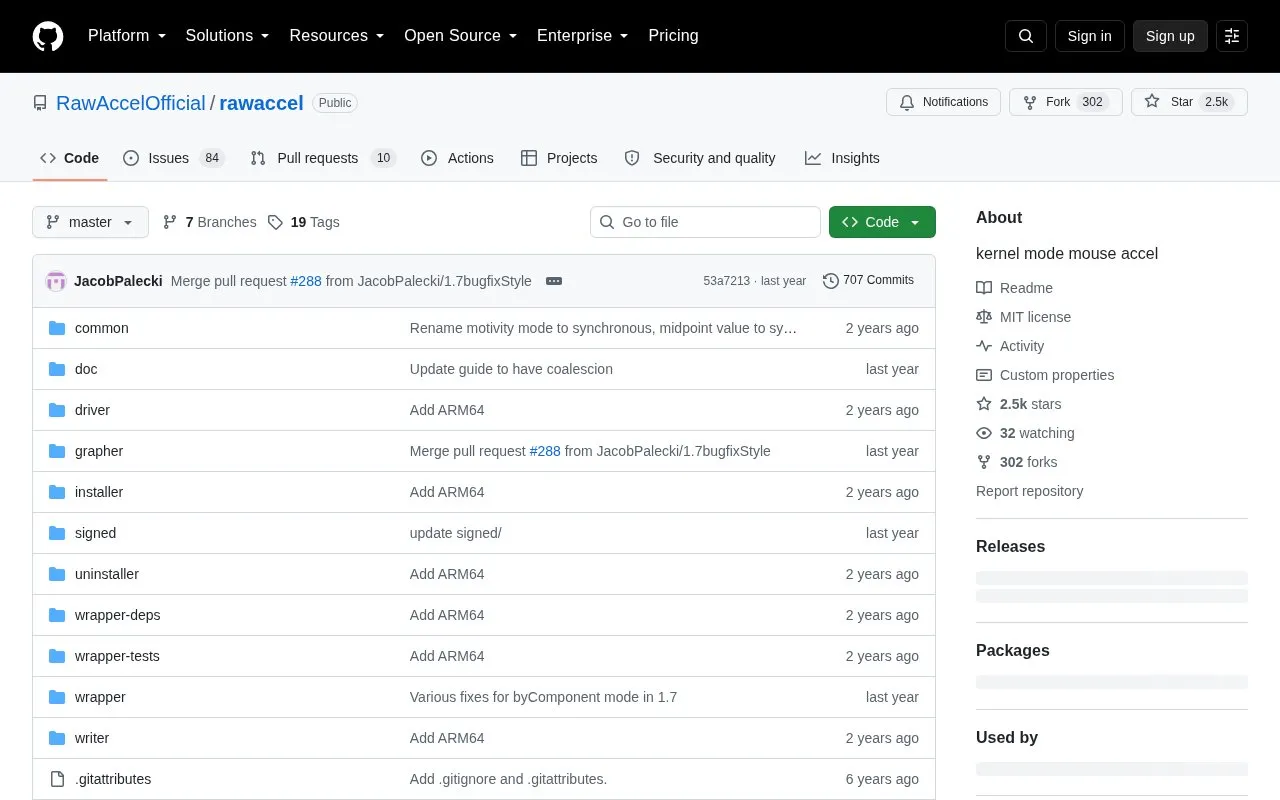Click the ellipsis to expand commit message
Image resolution: width=1280 pixels, height=800 pixels.
click(554, 281)
